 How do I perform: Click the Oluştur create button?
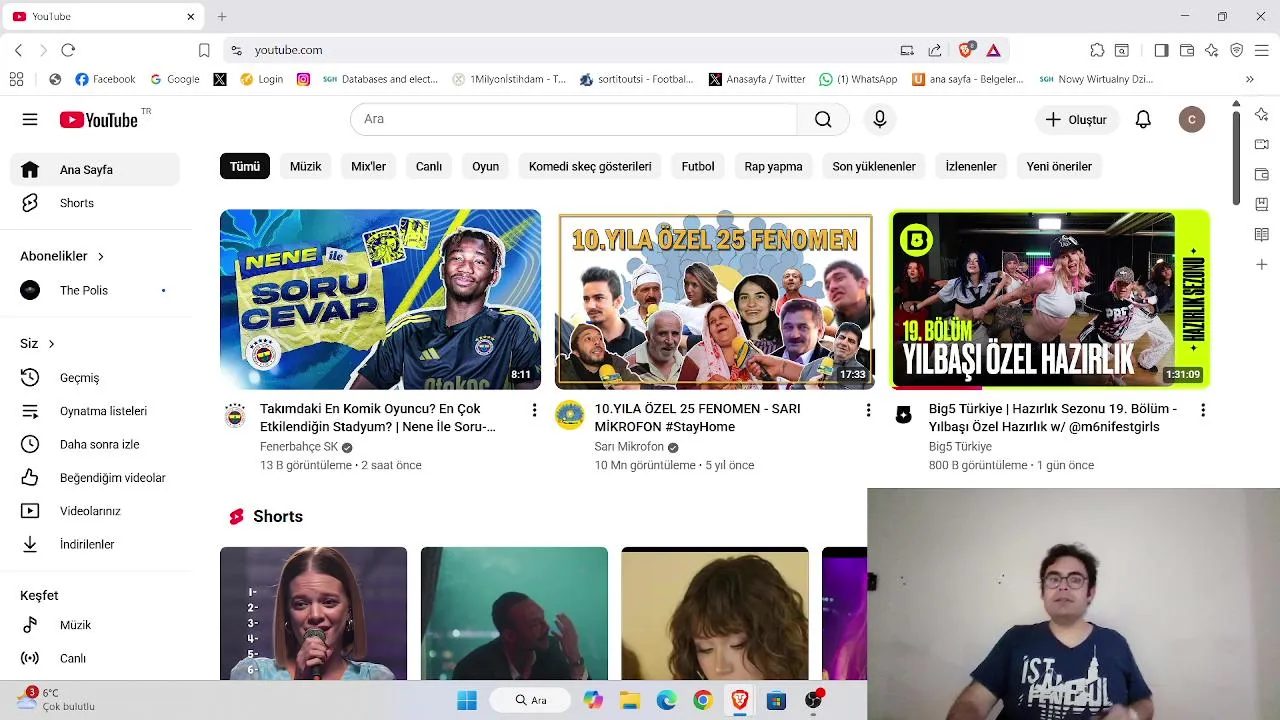click(1076, 119)
